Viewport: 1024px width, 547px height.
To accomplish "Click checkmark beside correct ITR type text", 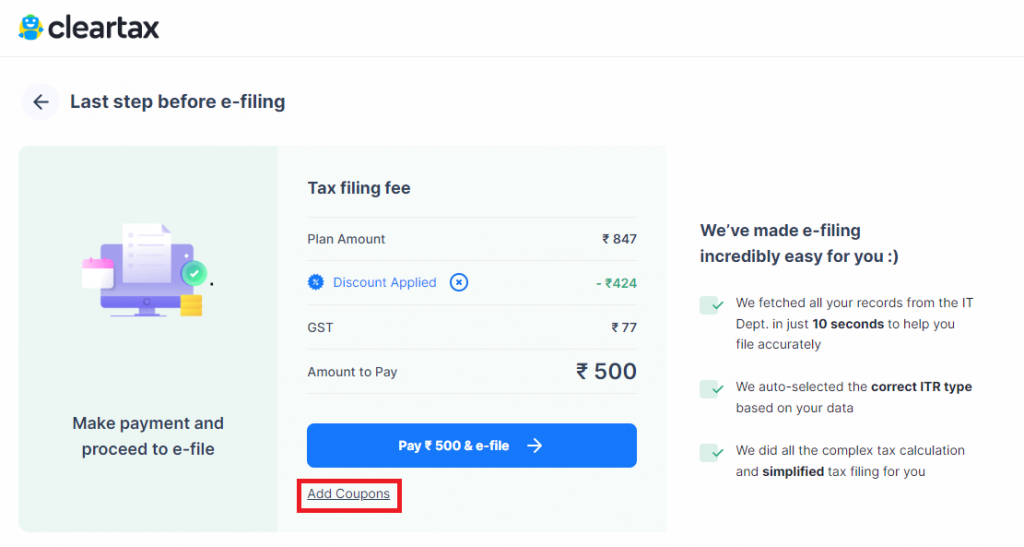I will [711, 389].
